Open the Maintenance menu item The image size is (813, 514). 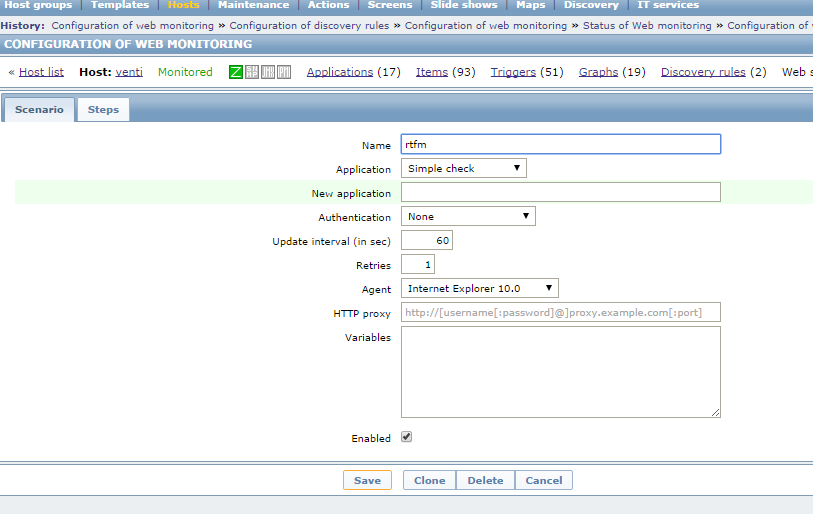(254, 5)
